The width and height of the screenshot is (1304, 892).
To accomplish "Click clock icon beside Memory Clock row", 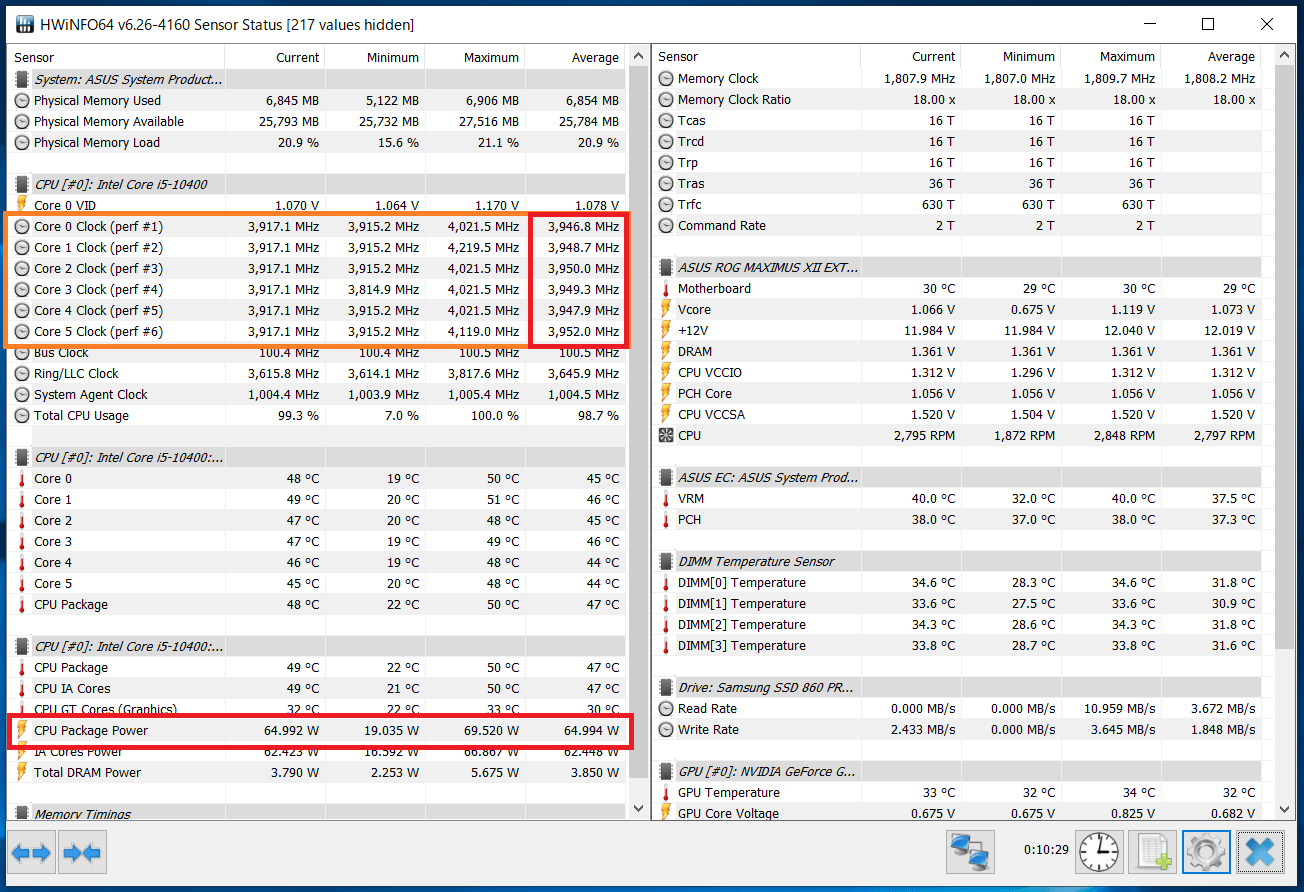I will (x=666, y=78).
